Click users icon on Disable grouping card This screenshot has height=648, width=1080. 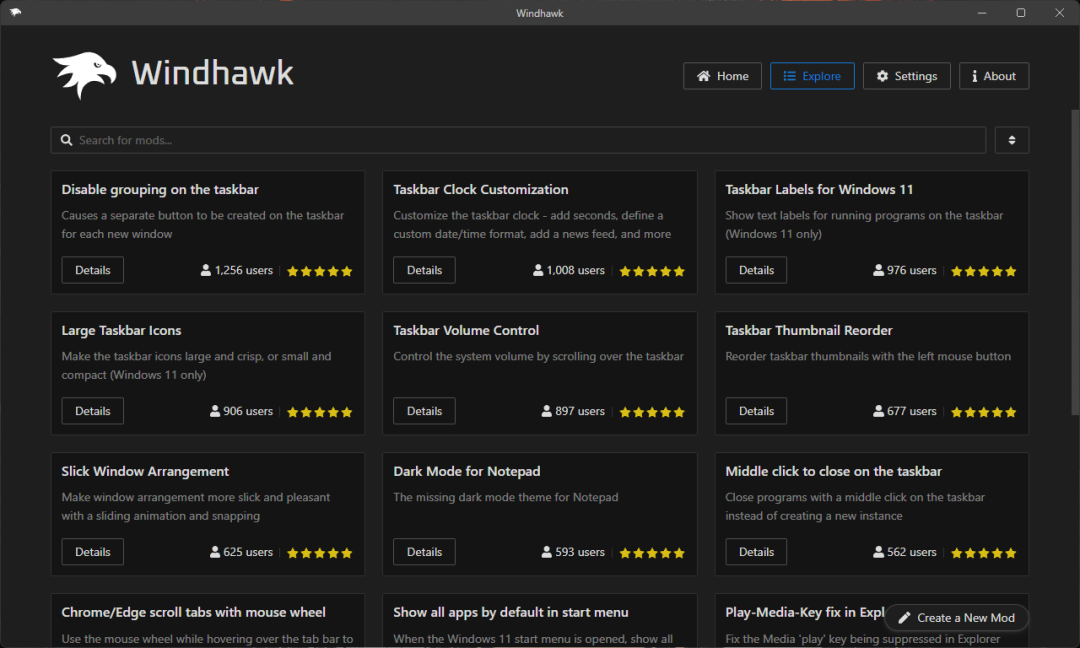(206, 270)
